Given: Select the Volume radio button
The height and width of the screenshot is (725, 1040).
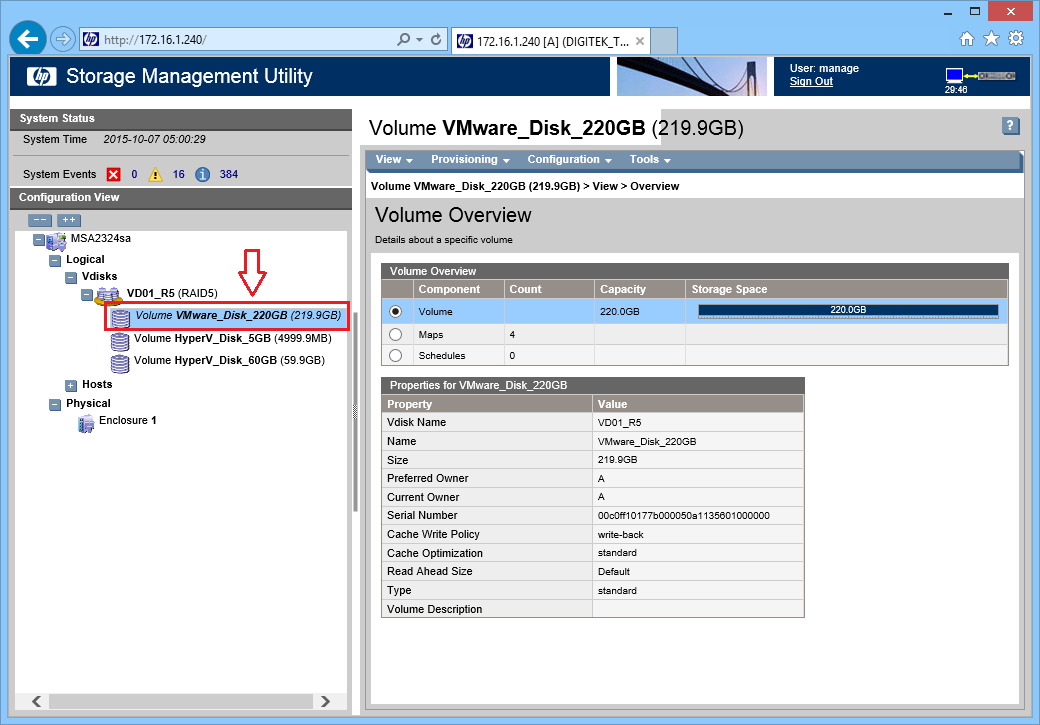Looking at the screenshot, I should point(395,311).
